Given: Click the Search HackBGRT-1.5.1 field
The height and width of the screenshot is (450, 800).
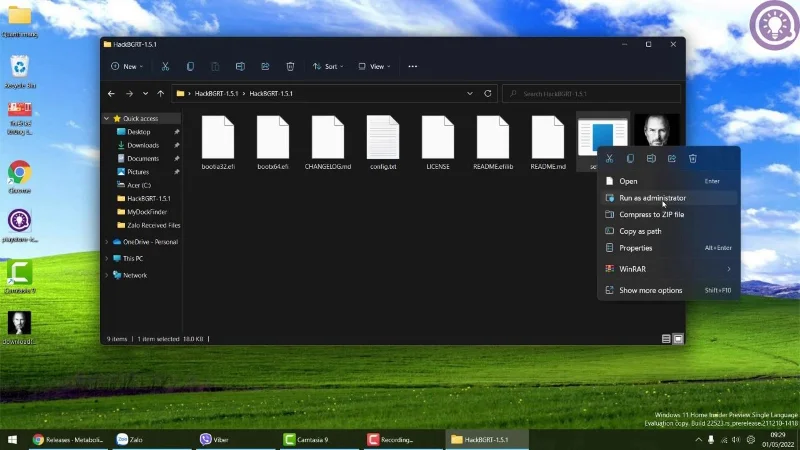Looking at the screenshot, I should [592, 94].
